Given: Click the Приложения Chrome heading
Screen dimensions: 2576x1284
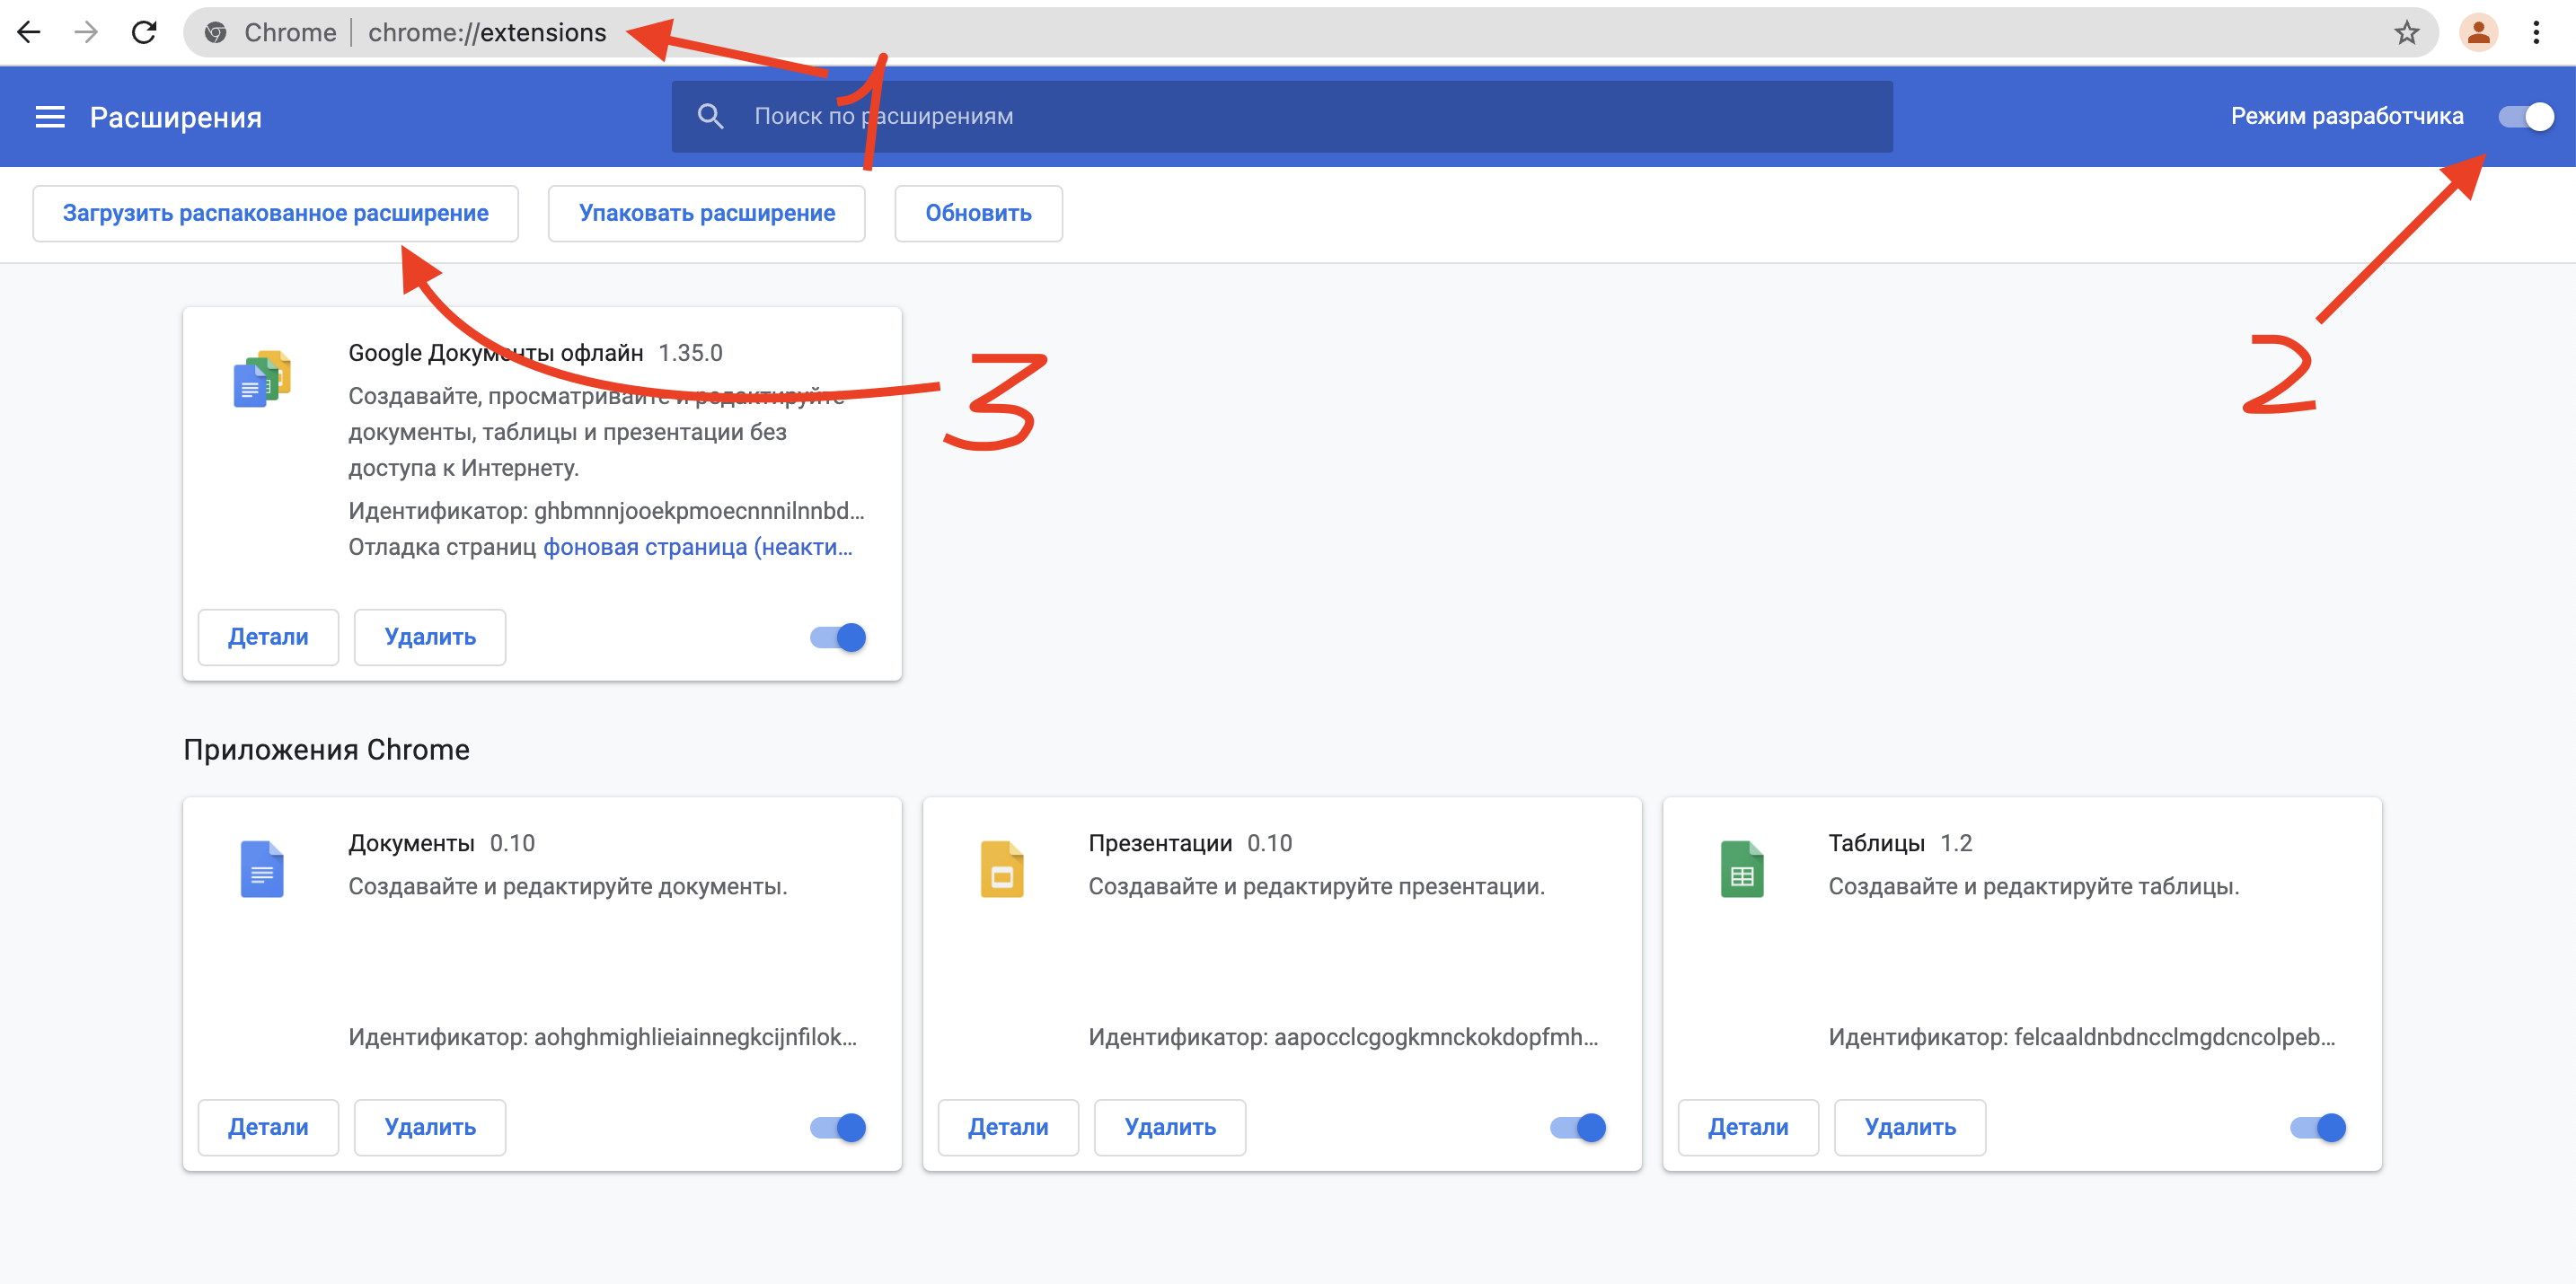Looking at the screenshot, I should point(326,750).
